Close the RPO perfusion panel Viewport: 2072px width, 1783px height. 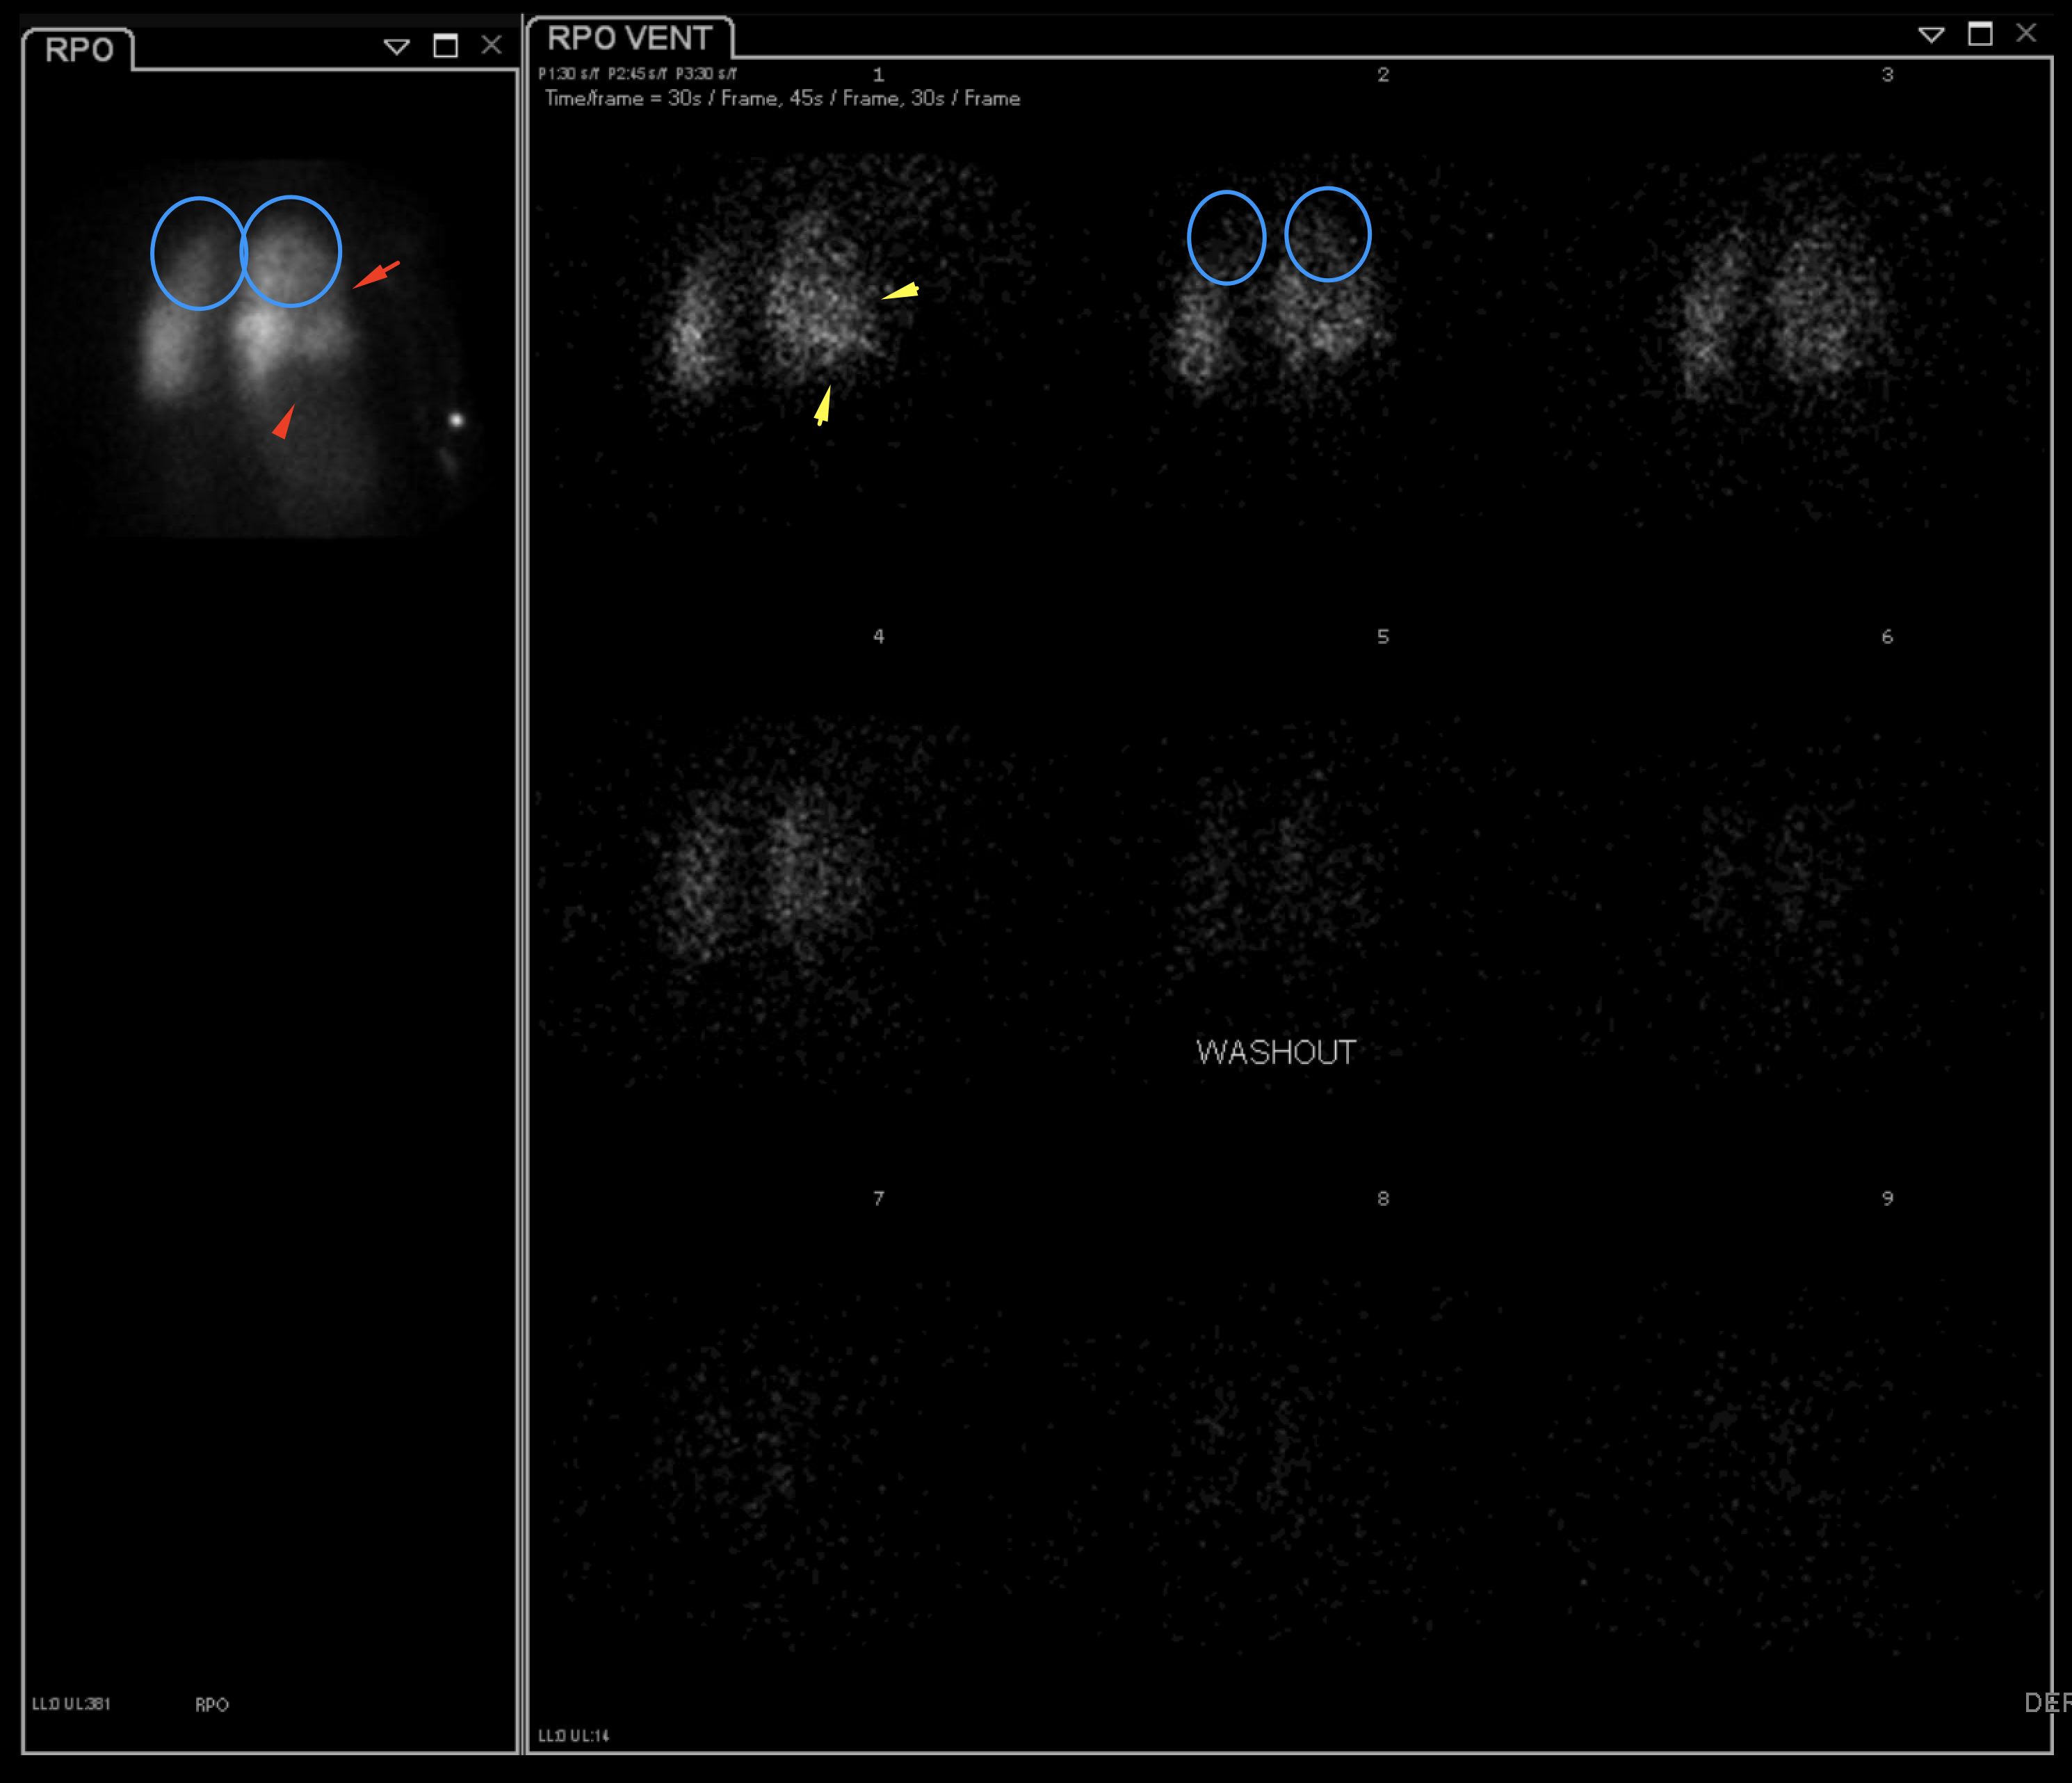coord(491,45)
